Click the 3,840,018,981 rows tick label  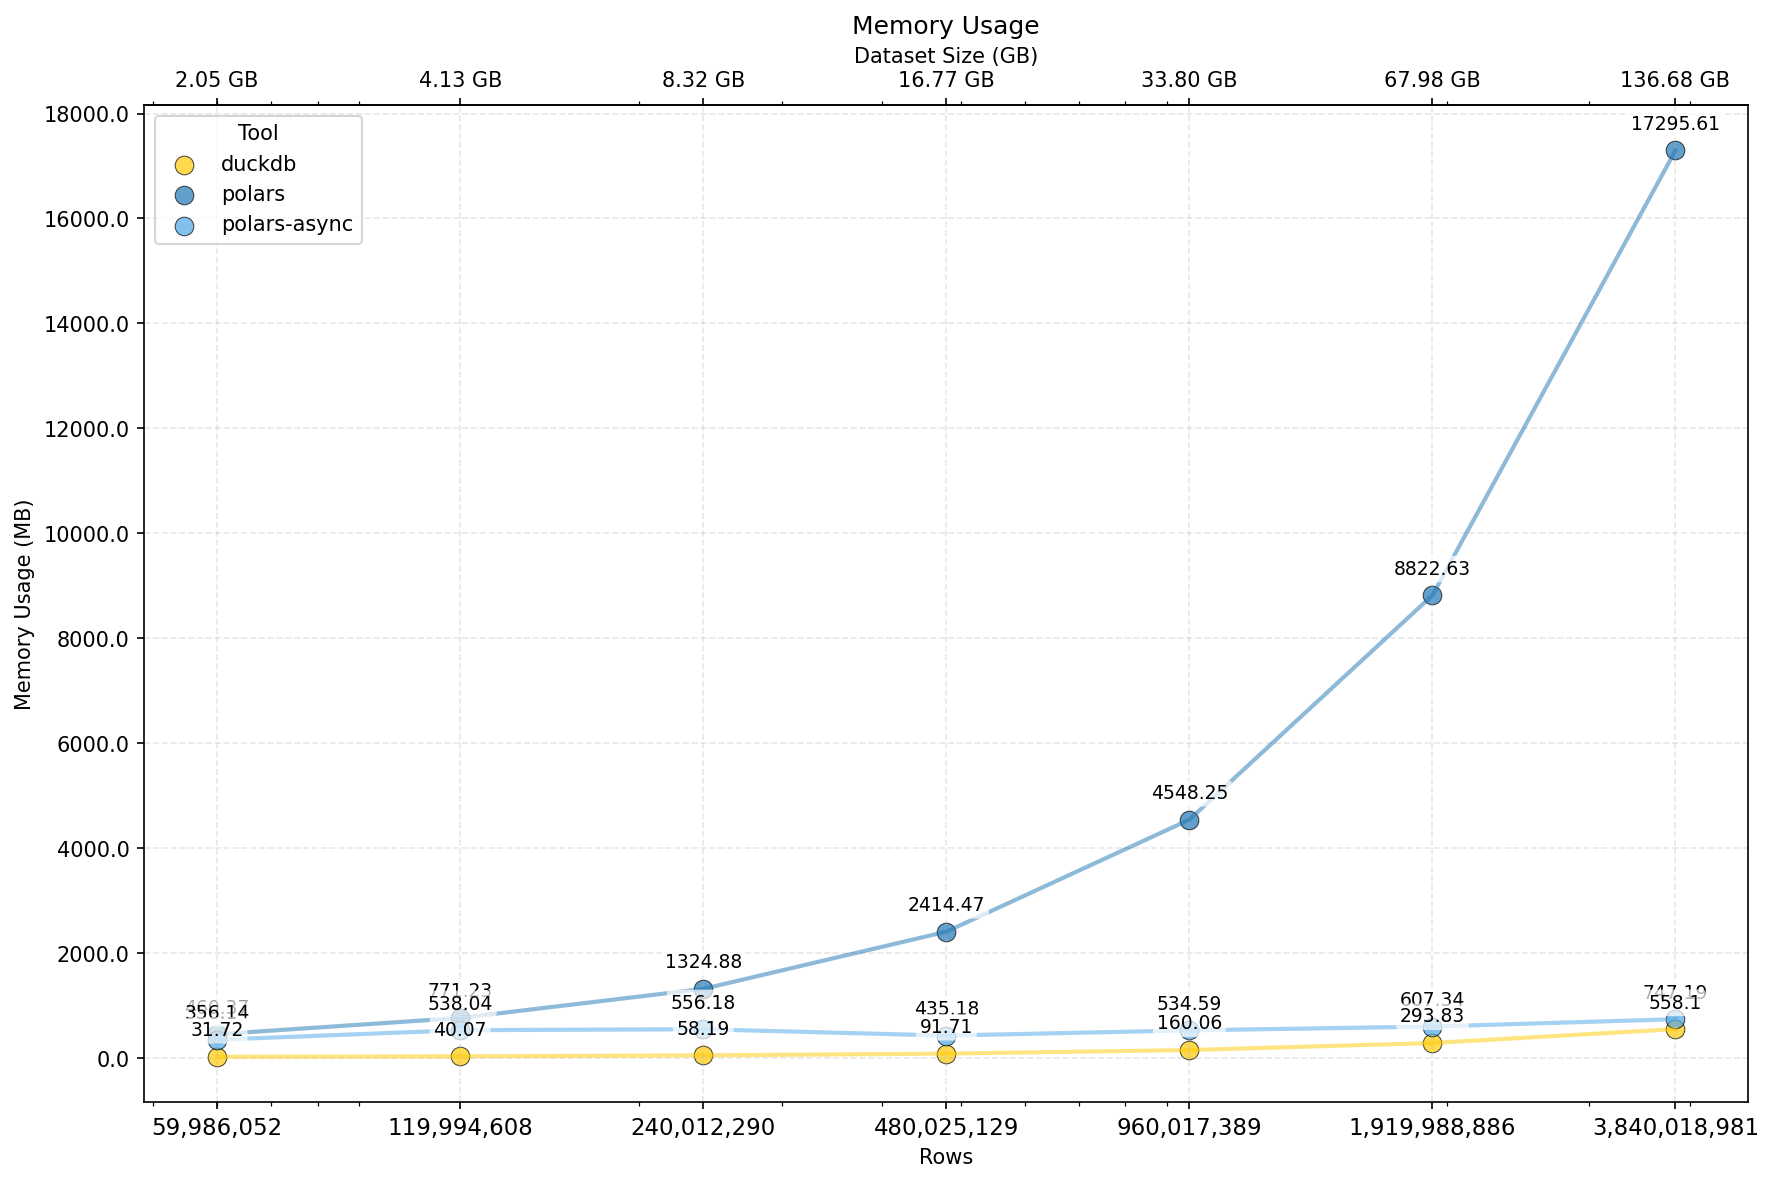1675,1125
